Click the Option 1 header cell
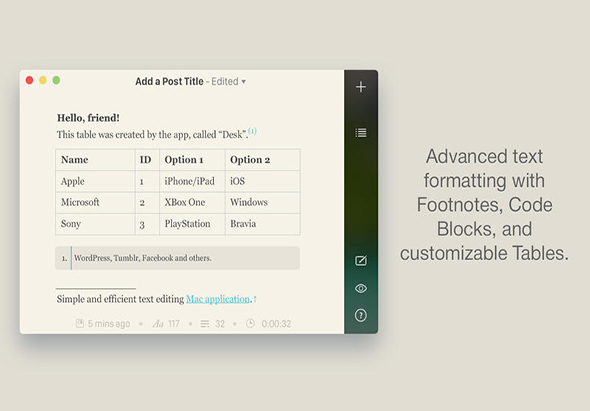 (x=192, y=160)
